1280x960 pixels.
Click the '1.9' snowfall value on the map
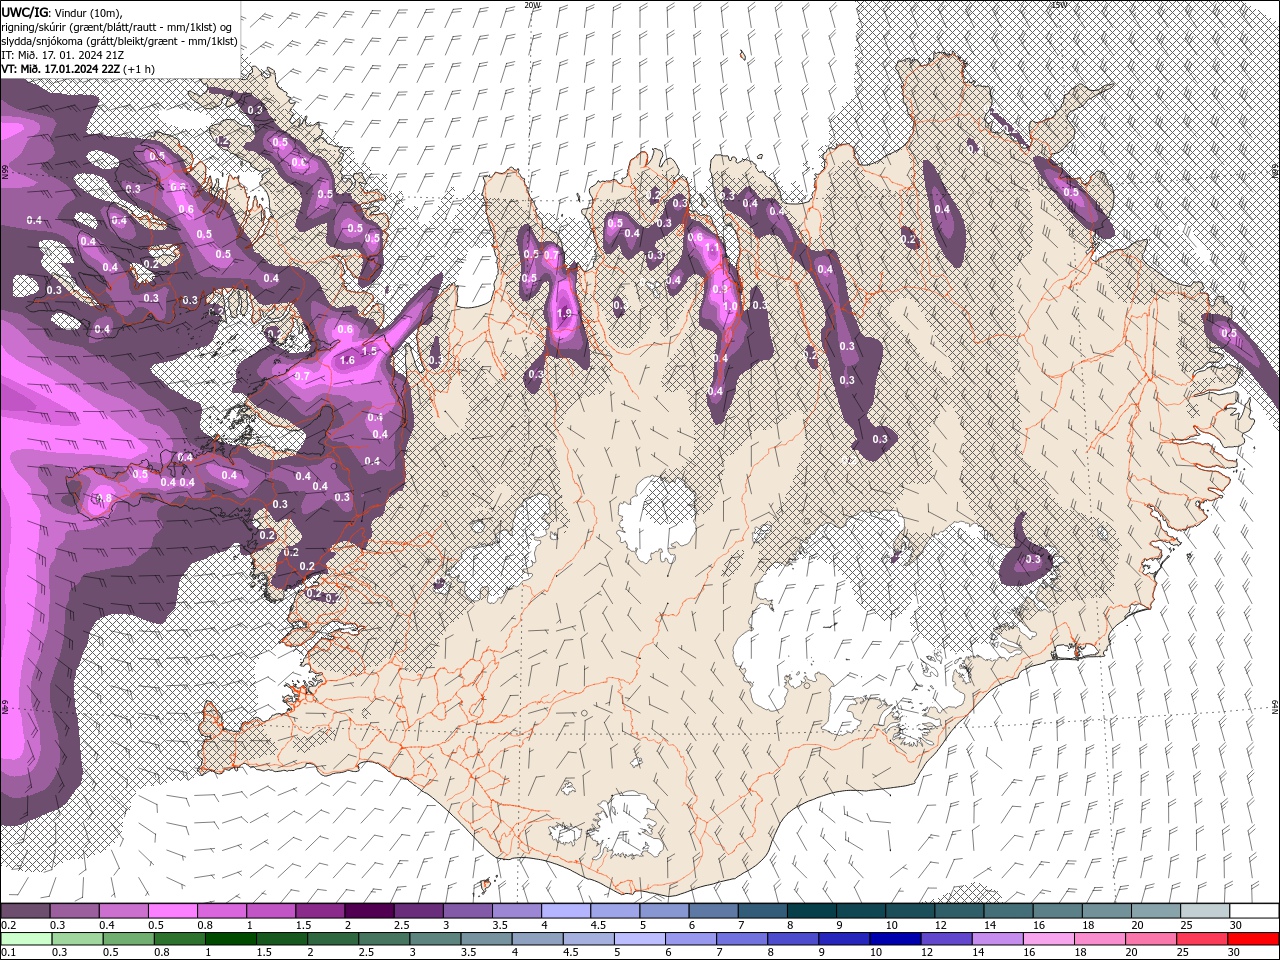[x=564, y=313]
